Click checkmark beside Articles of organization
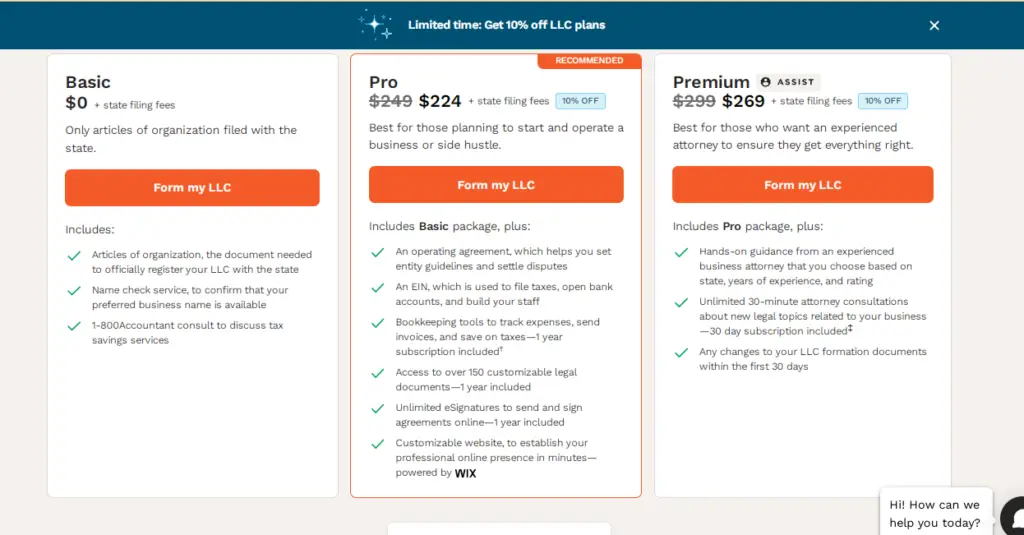The width and height of the screenshot is (1024, 535). coord(74,256)
